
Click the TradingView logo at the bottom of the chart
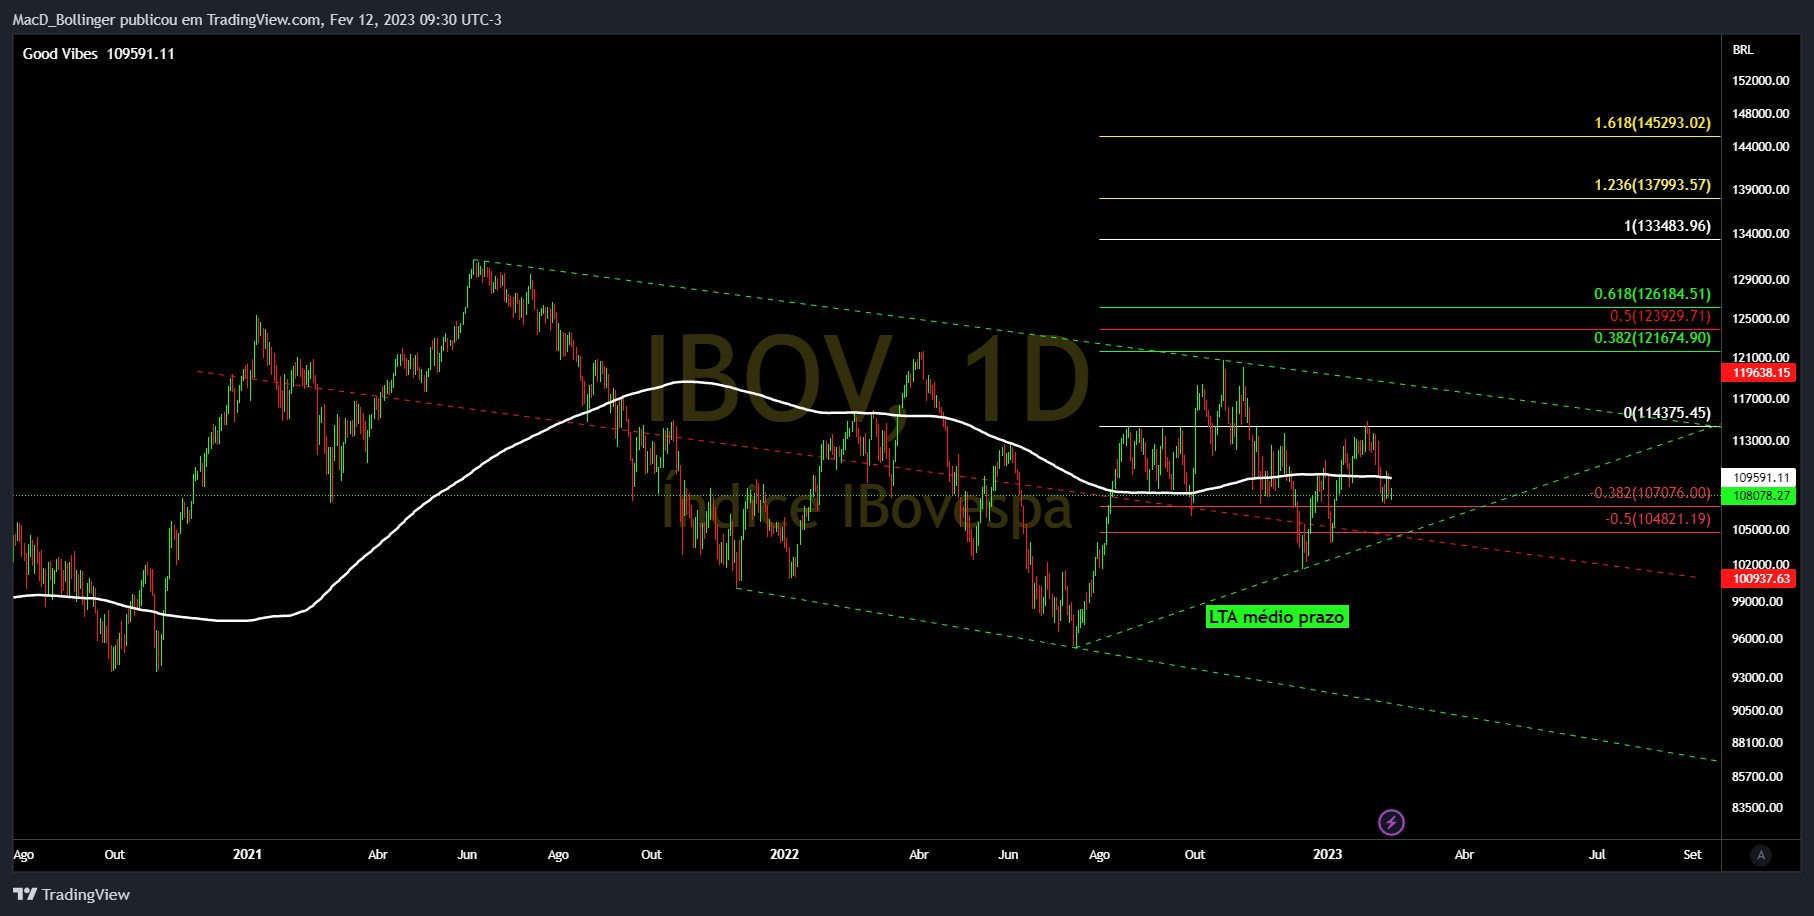click(x=71, y=894)
